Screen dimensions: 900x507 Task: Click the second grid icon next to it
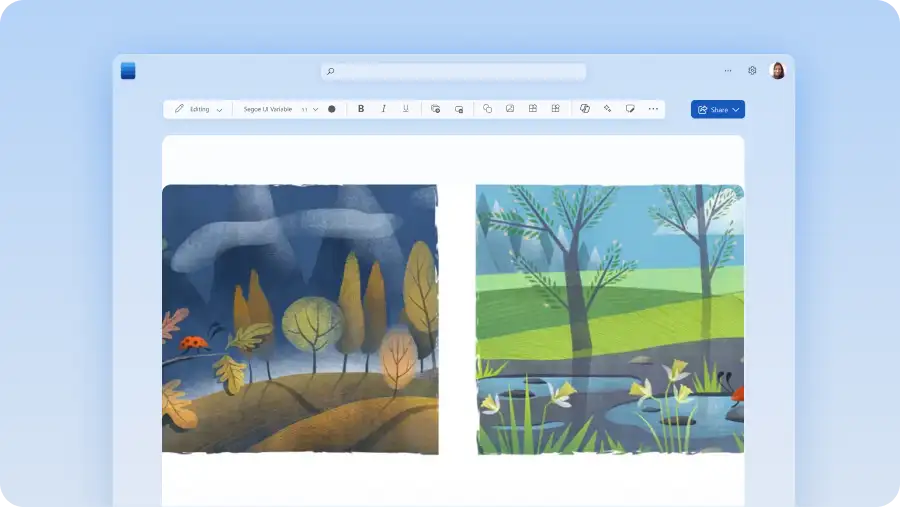coord(555,109)
